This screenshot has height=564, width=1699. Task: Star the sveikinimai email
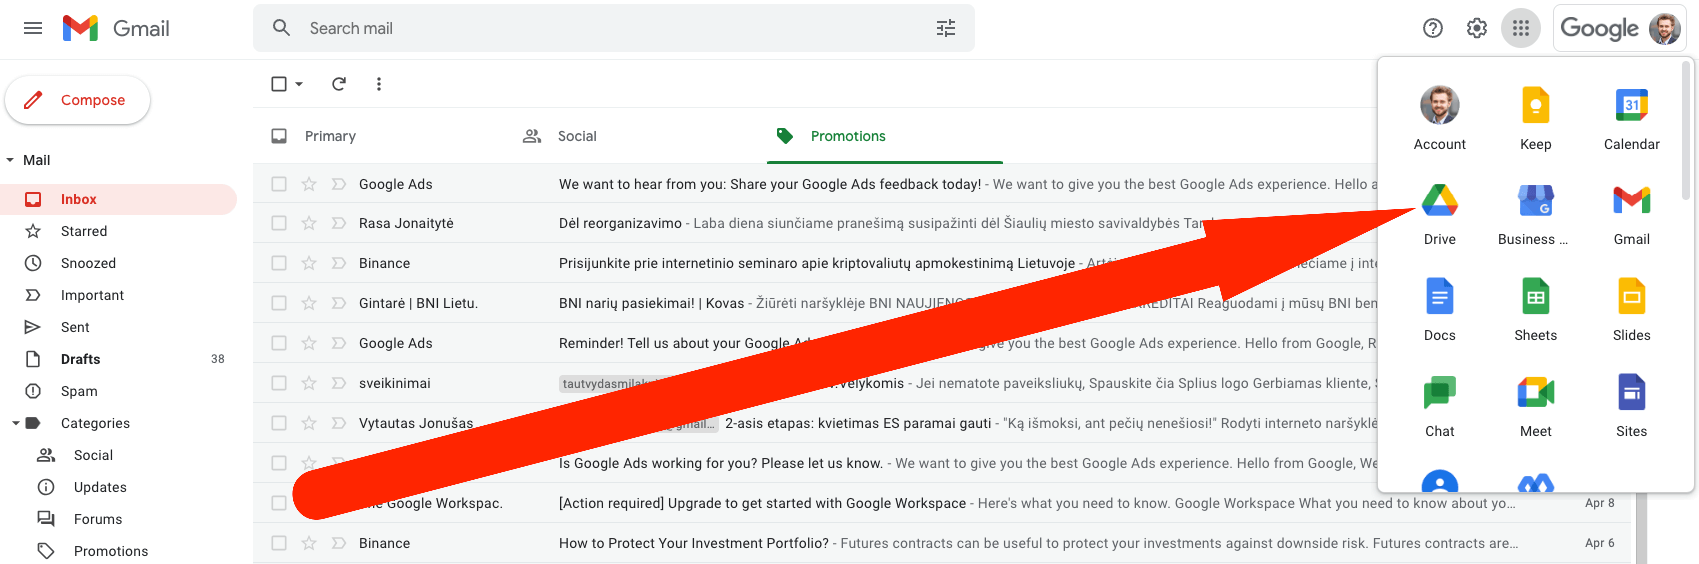(x=309, y=383)
